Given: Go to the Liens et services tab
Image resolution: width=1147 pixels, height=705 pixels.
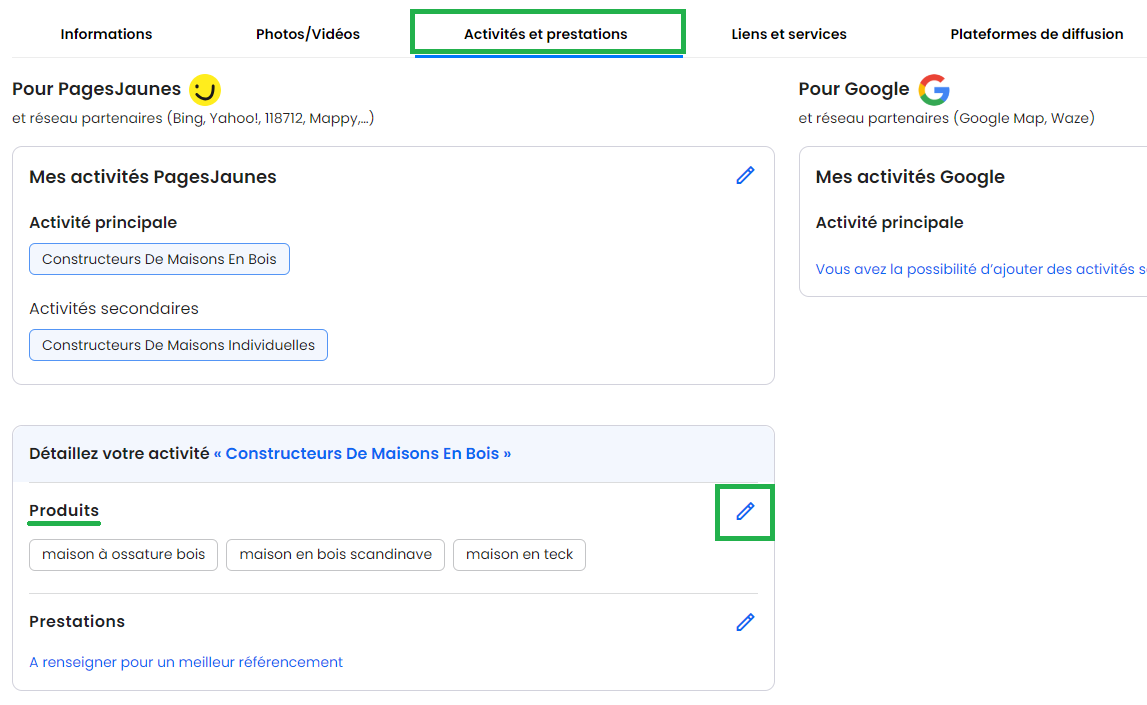Looking at the screenshot, I should (x=789, y=34).
